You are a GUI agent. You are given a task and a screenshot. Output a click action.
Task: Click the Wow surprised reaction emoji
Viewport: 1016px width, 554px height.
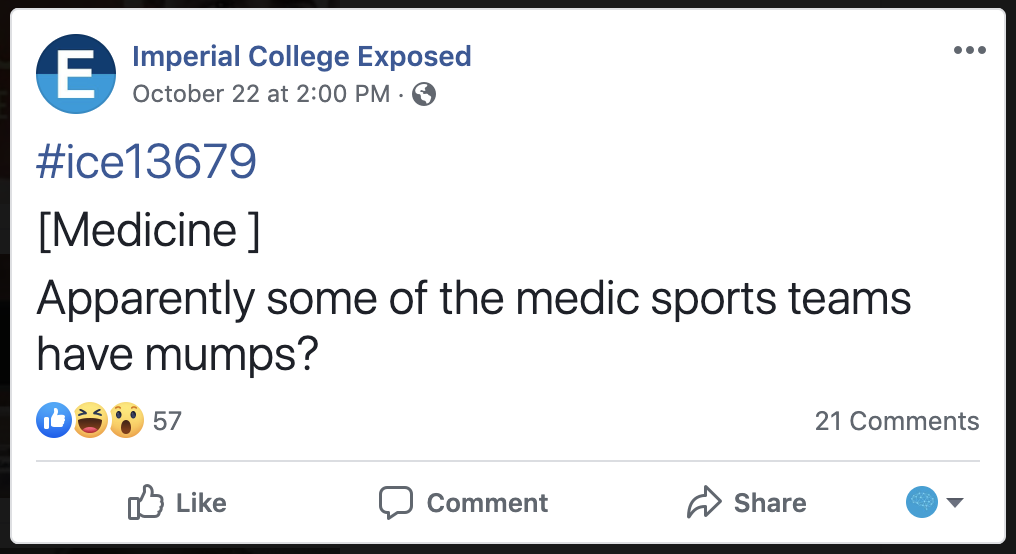(x=127, y=421)
